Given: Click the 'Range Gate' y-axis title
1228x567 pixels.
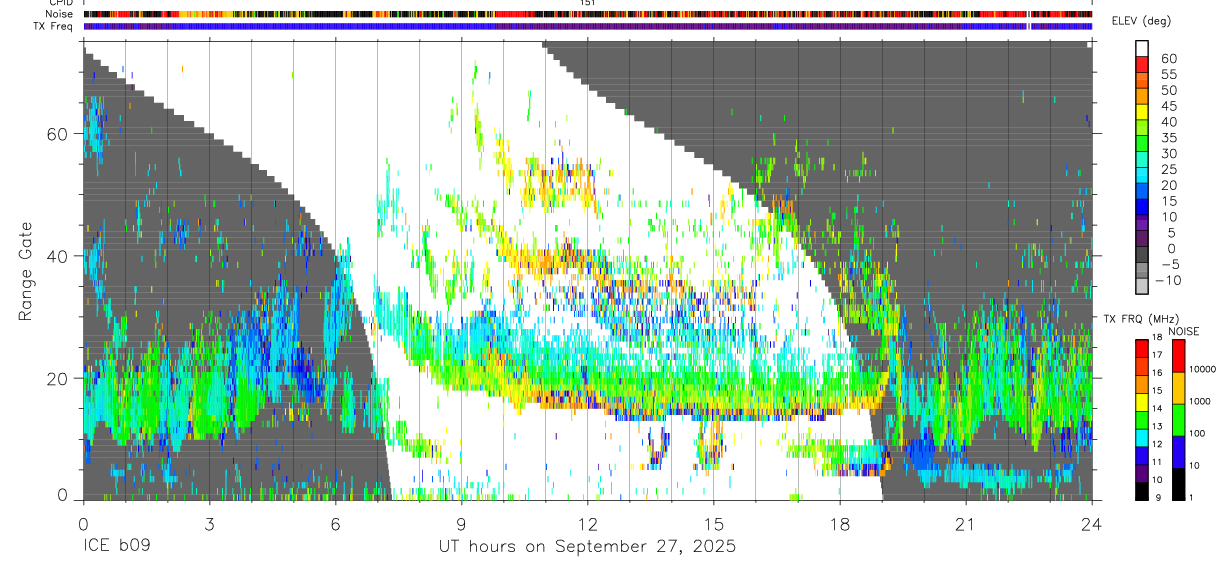Looking at the screenshot, I should point(27,271).
